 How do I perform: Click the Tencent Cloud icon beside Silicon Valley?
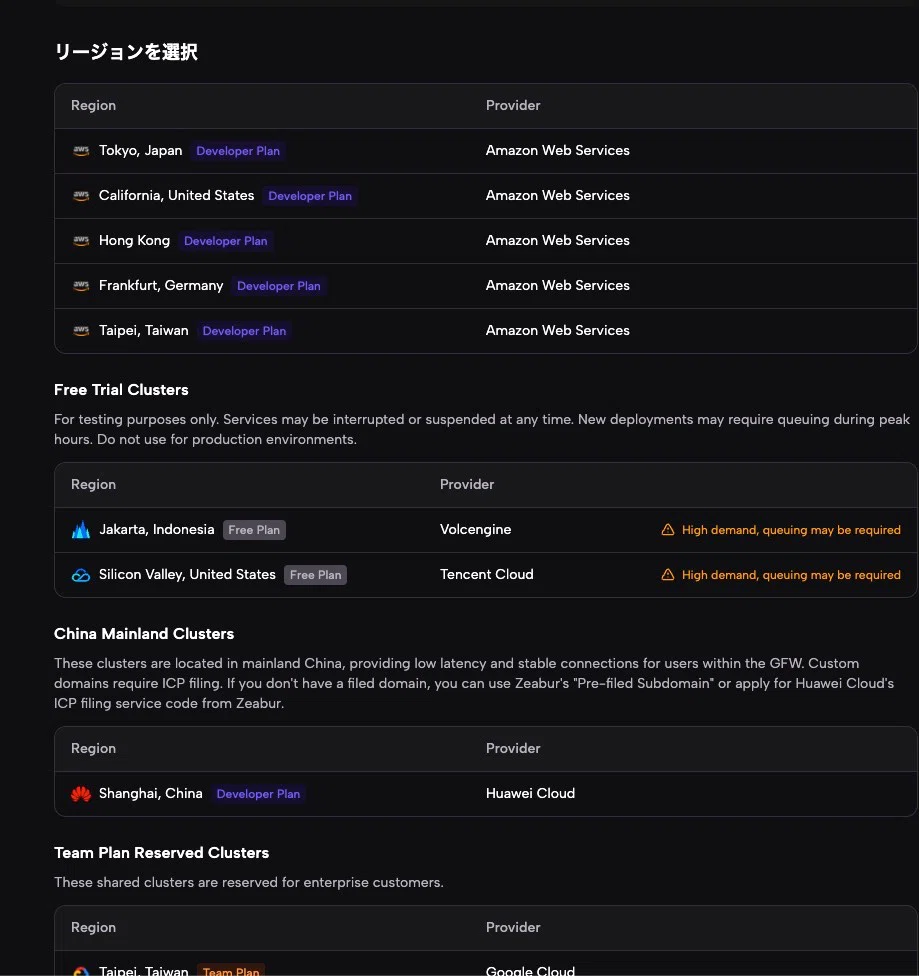pyautogui.click(x=81, y=575)
